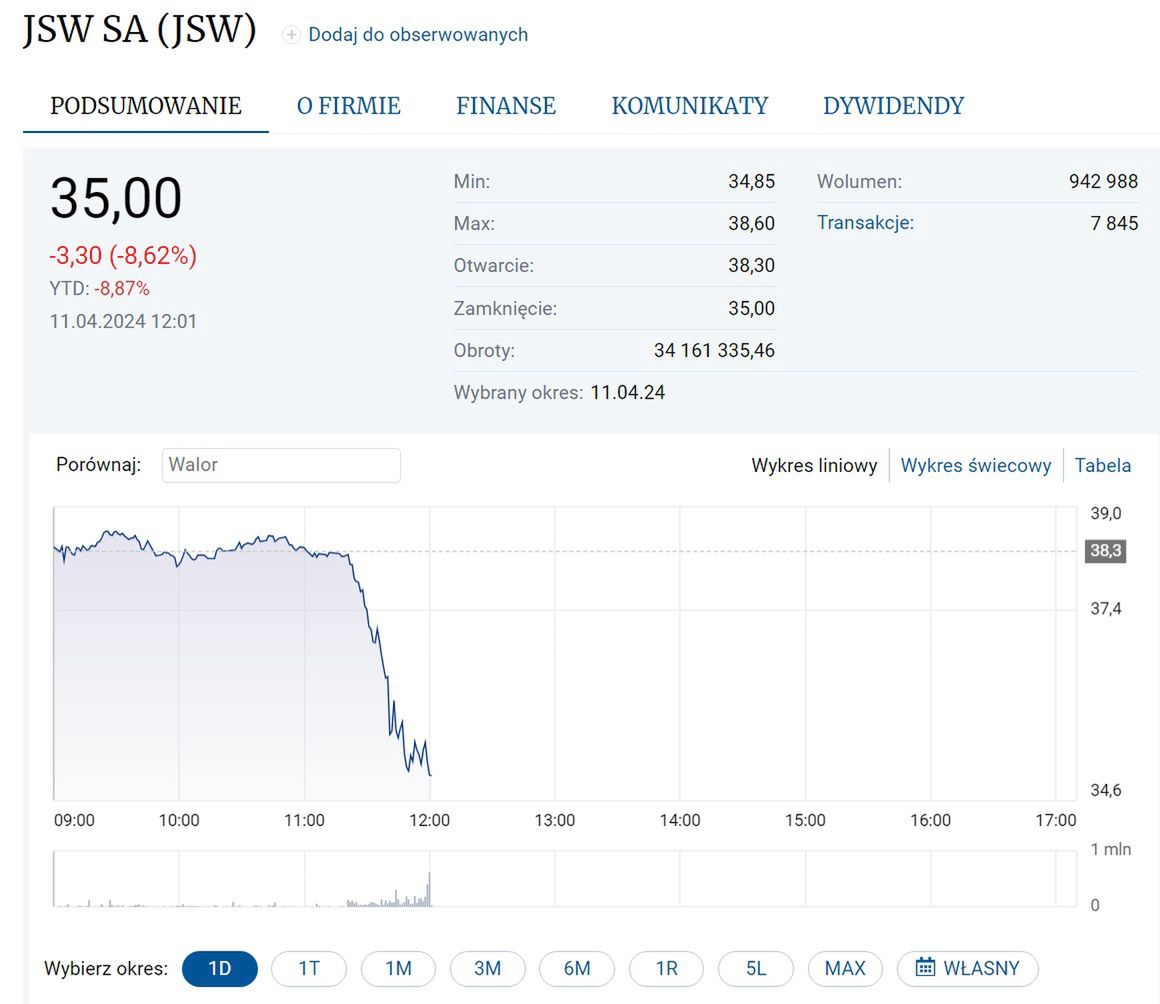Select the 3M period pill
Image resolution: width=1160 pixels, height=1004 pixels.
point(487,968)
